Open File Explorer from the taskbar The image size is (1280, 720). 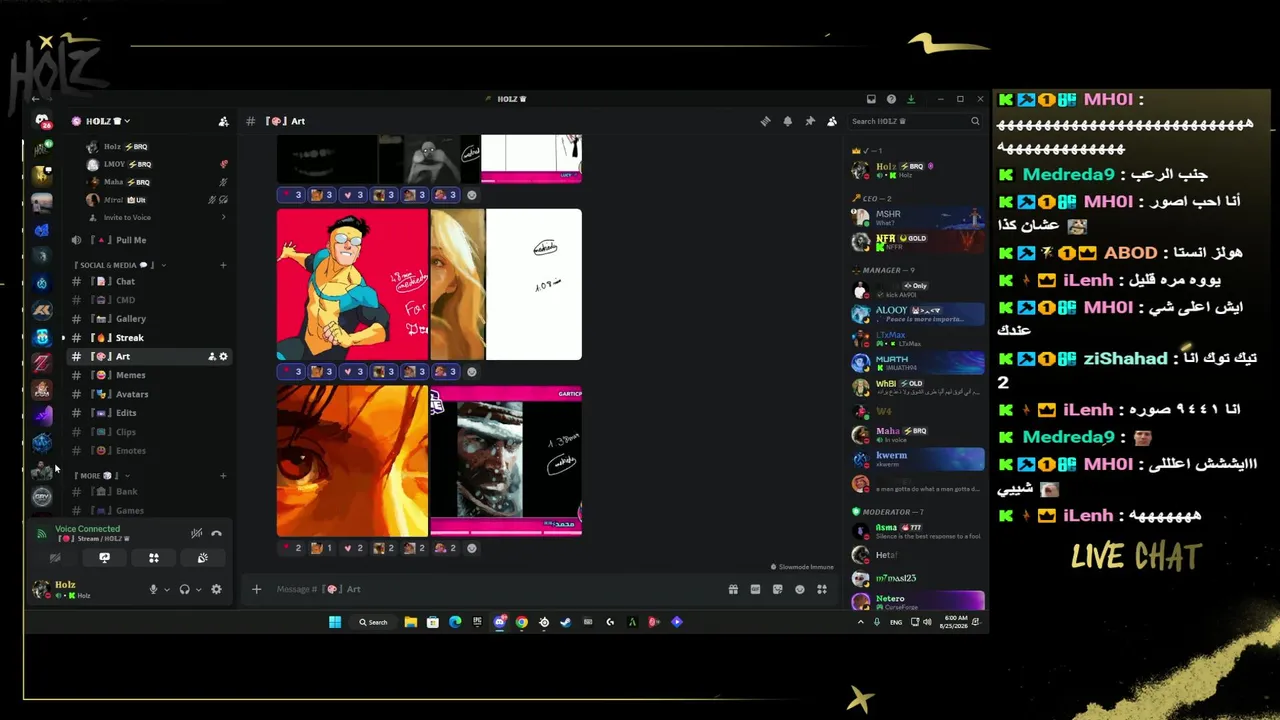coord(411,622)
